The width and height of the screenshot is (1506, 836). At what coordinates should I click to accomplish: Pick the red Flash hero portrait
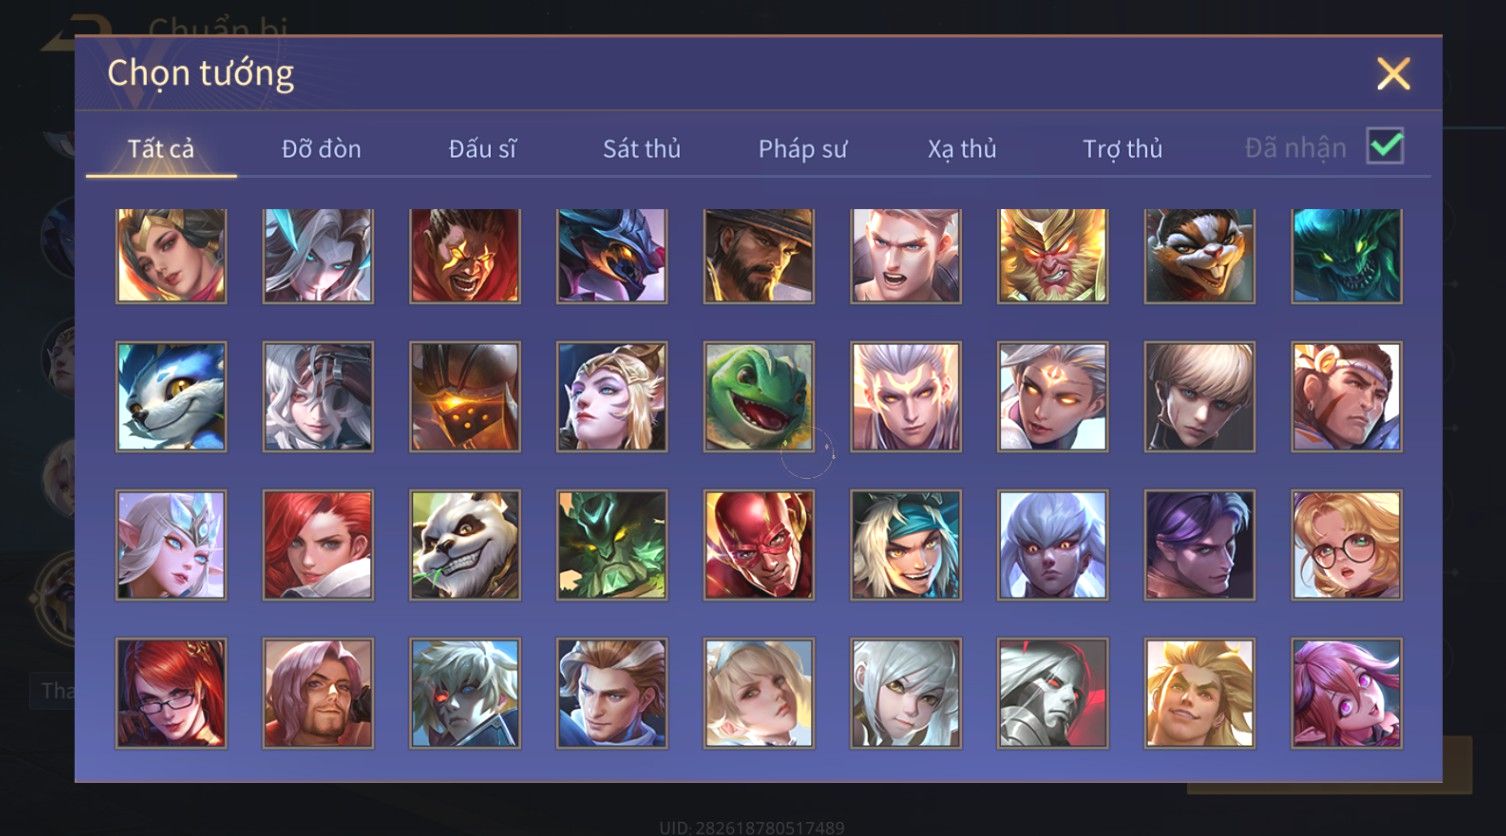tap(759, 545)
